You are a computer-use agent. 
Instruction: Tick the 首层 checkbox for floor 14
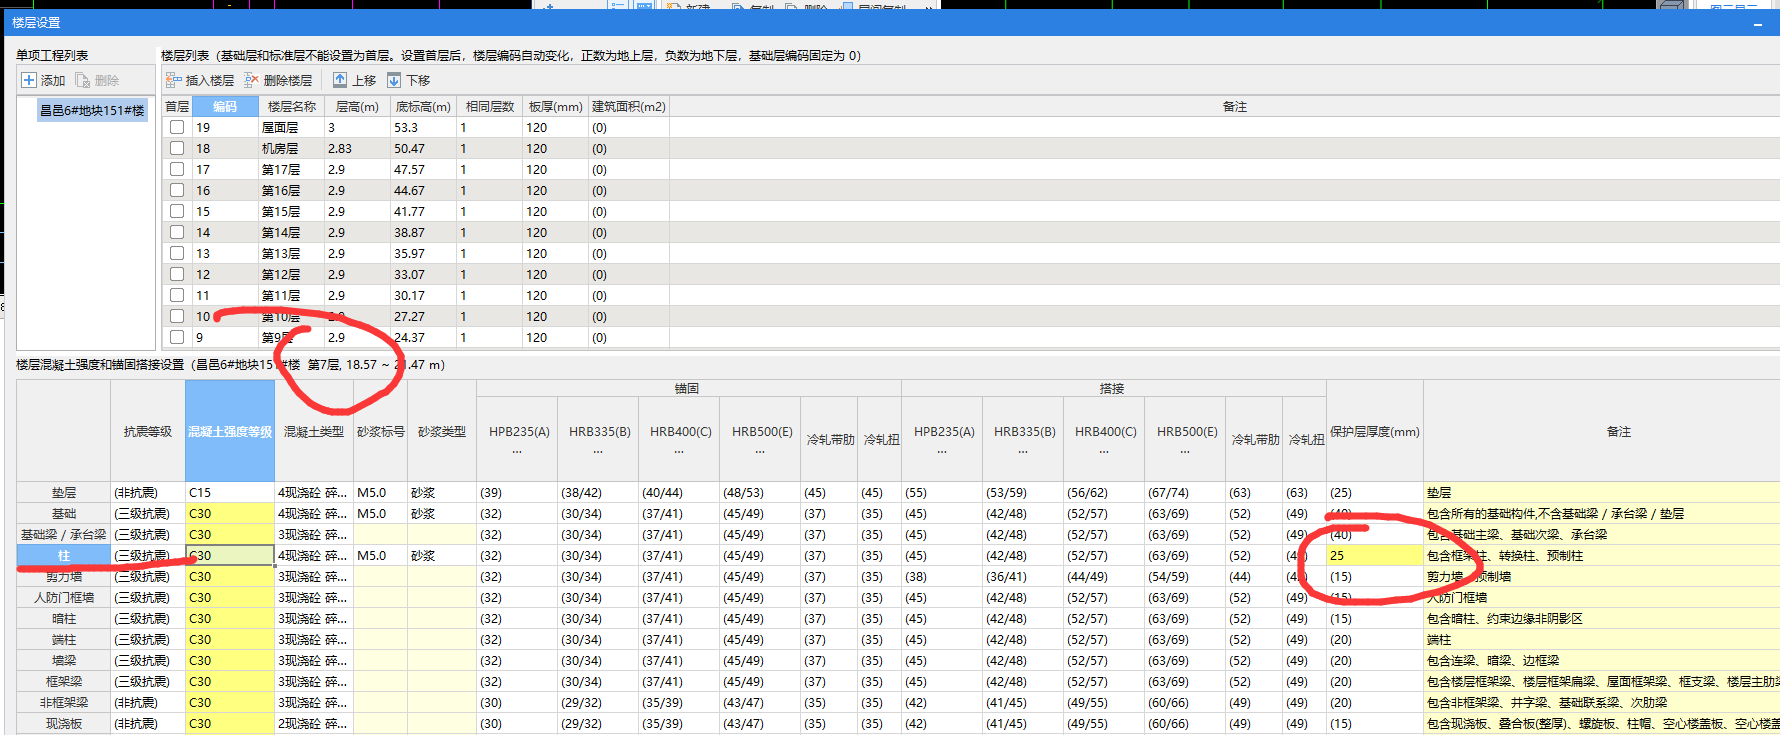pyautogui.click(x=177, y=232)
